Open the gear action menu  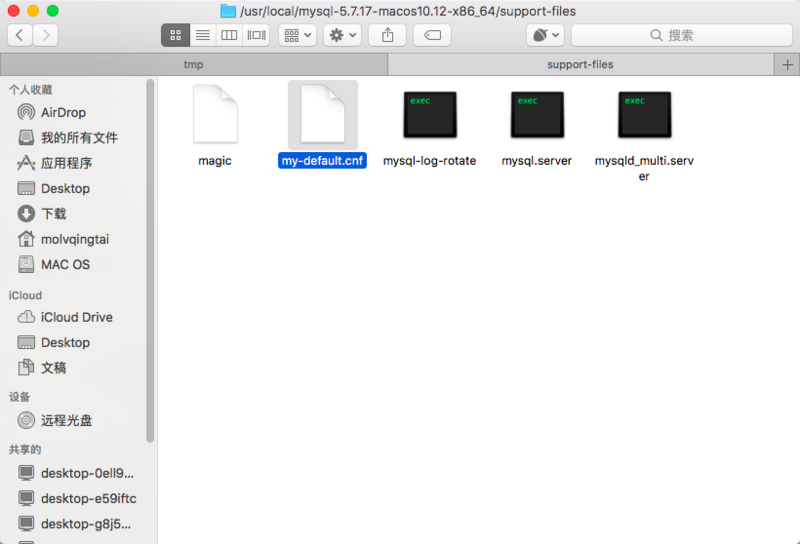342,35
